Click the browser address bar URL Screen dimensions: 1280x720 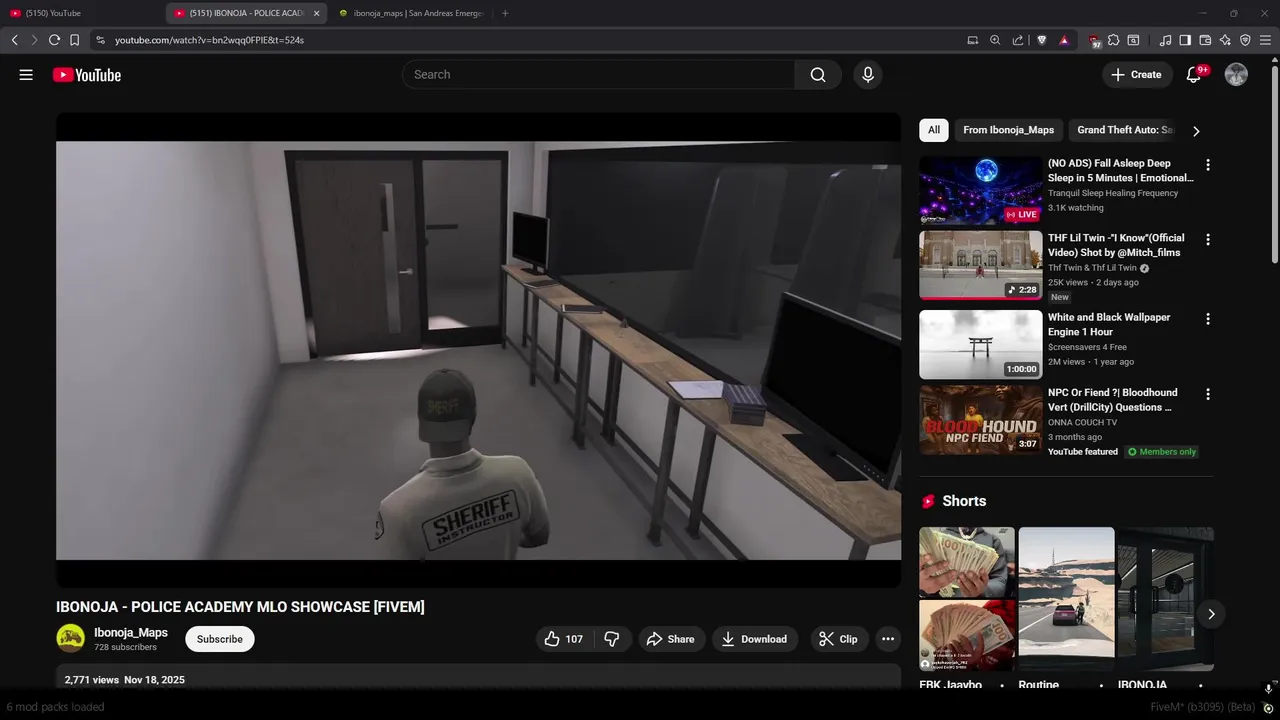click(x=209, y=40)
